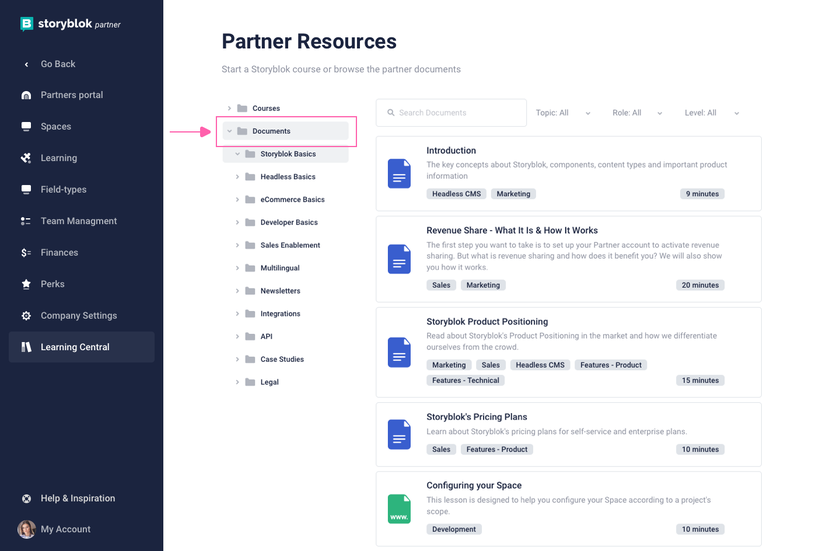Open Company Settings from the sidebar
840x551 pixels.
click(x=81, y=315)
